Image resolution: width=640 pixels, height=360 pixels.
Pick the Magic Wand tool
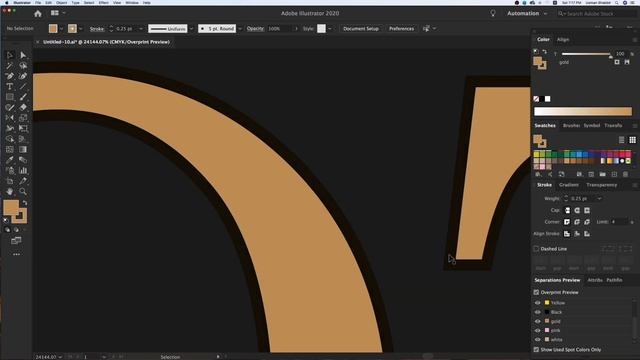10,66
